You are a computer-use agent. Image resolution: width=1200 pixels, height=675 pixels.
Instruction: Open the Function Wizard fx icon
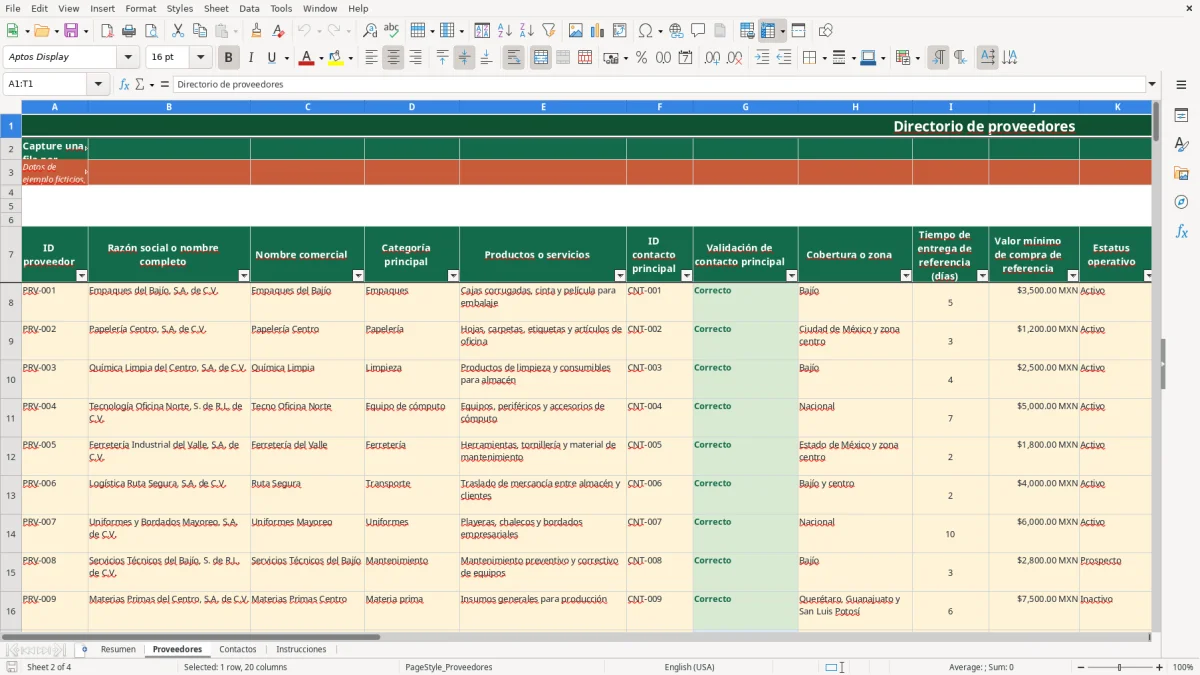click(124, 84)
